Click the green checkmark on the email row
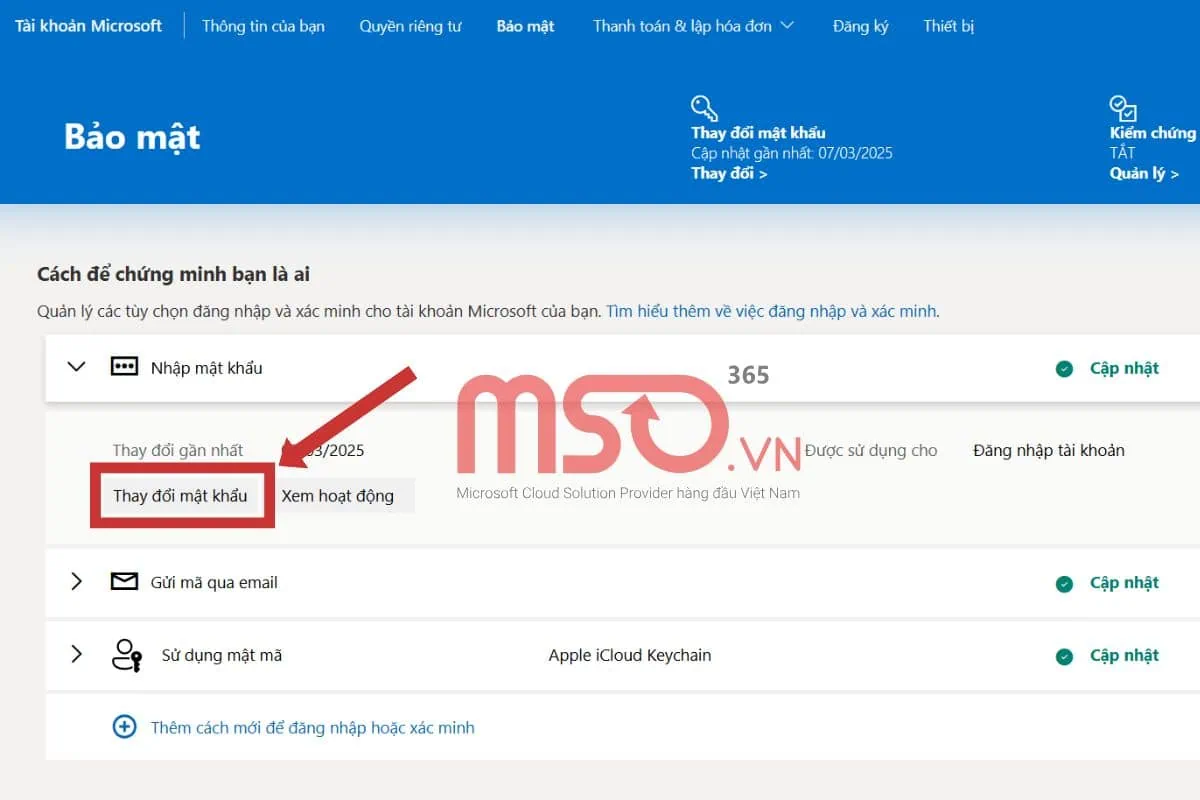Image resolution: width=1200 pixels, height=800 pixels. point(1064,582)
